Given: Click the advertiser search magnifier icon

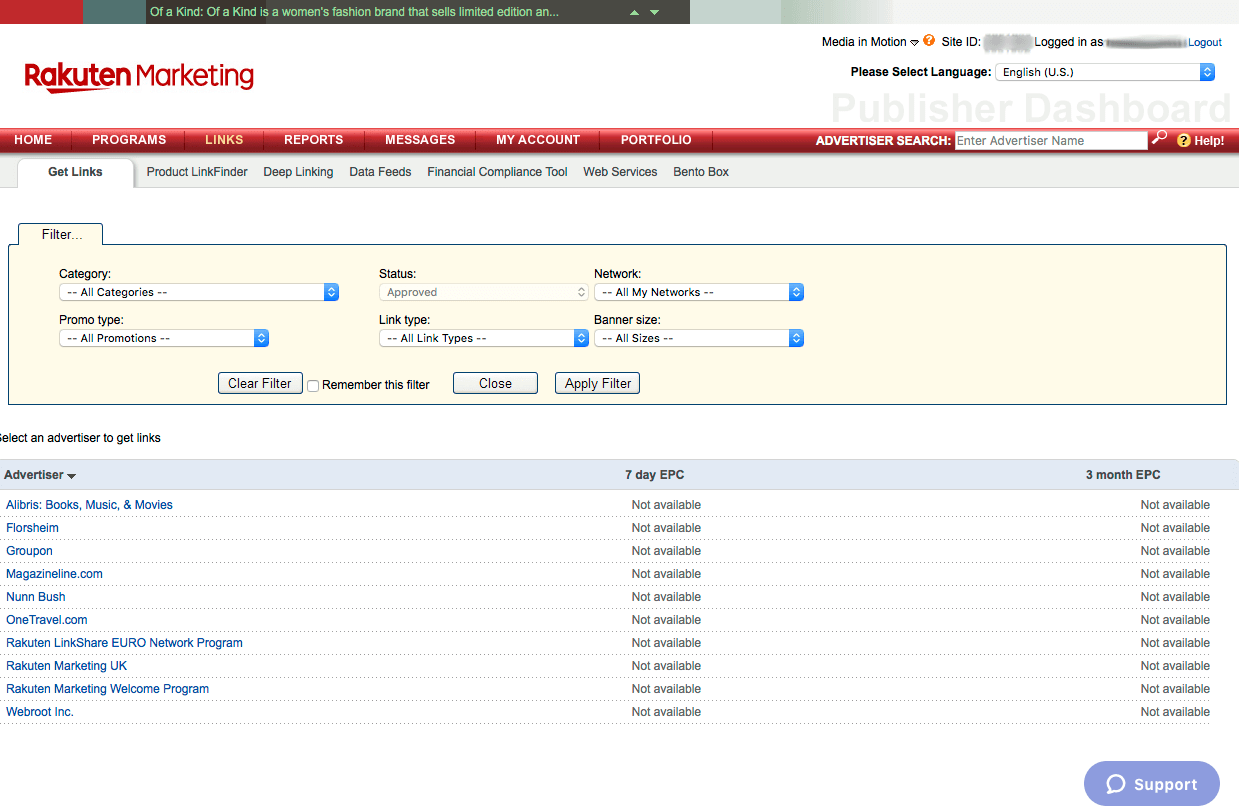Looking at the screenshot, I should coord(1159,138).
